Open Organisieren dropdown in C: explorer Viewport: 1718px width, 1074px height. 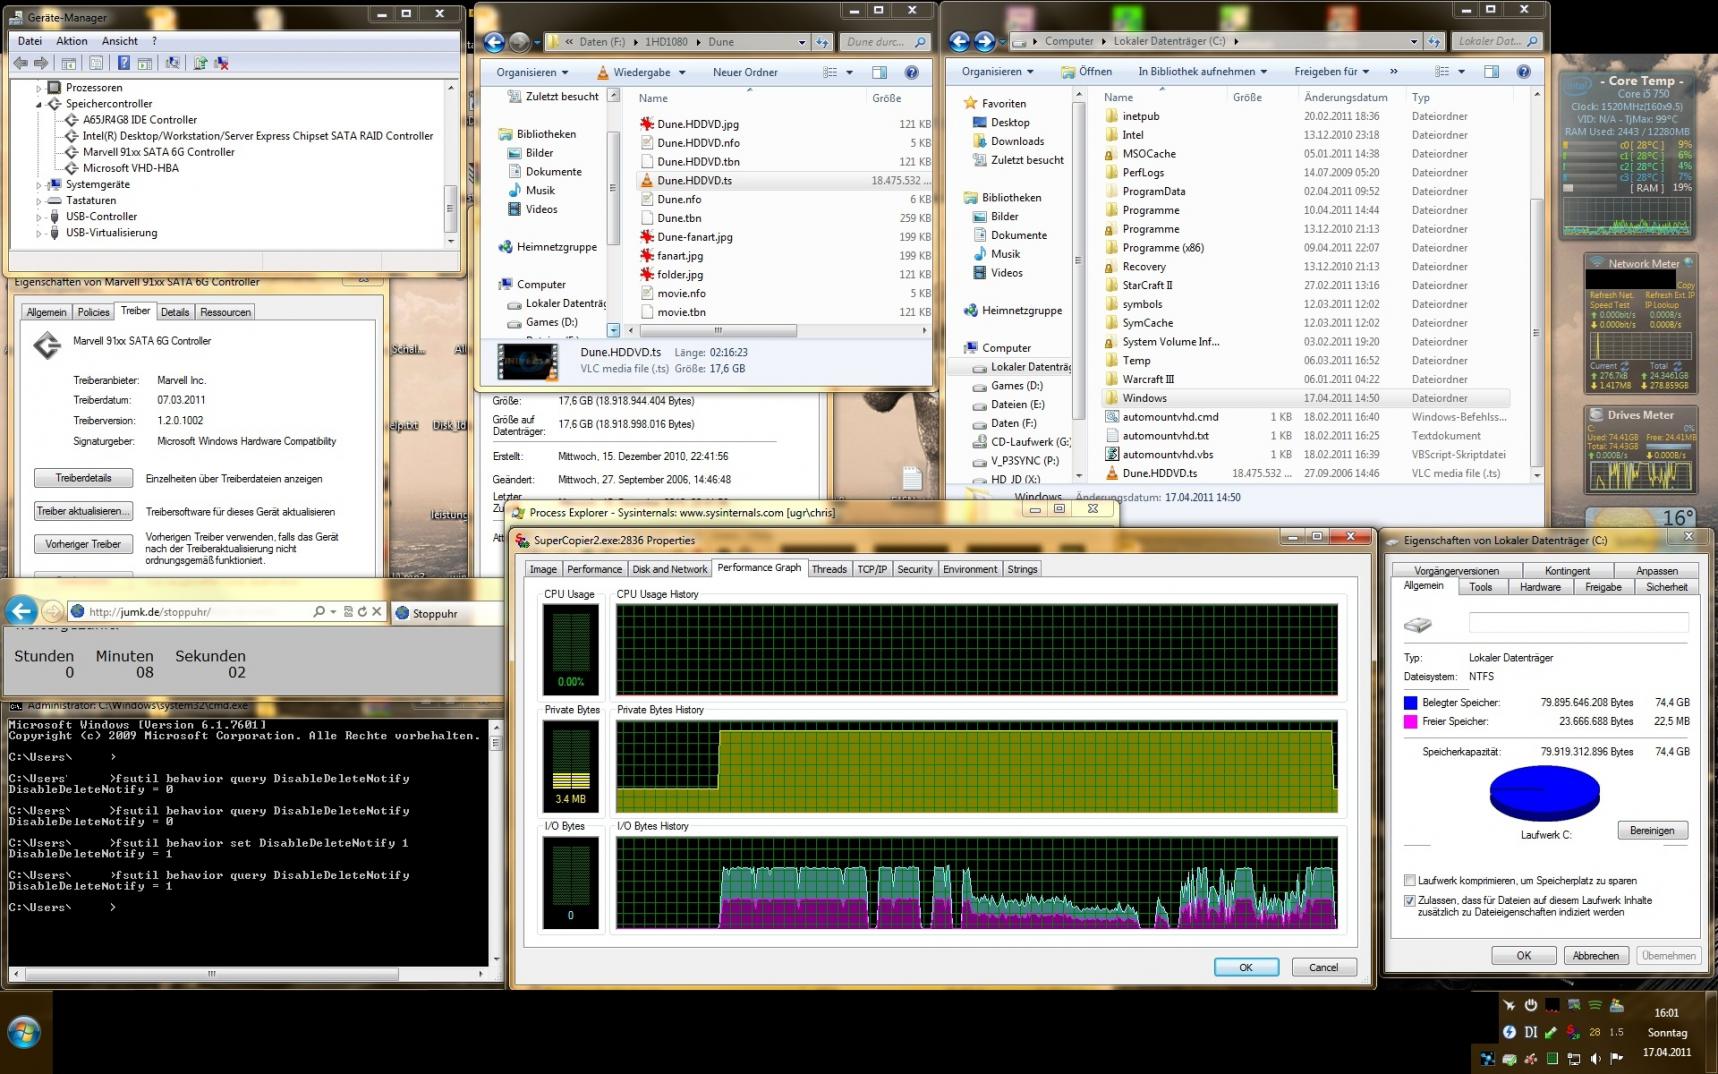point(997,72)
